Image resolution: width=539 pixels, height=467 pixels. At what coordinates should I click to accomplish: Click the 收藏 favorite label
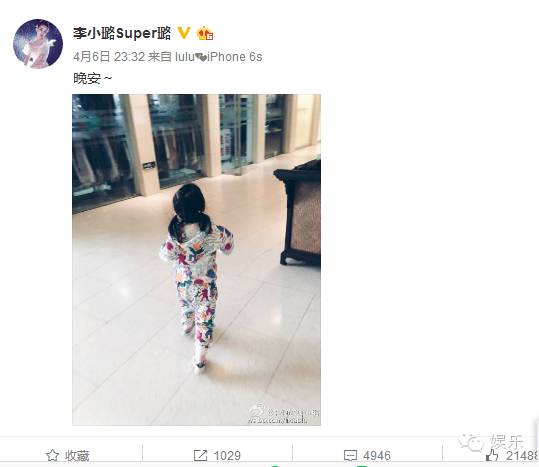pyautogui.click(x=77, y=456)
